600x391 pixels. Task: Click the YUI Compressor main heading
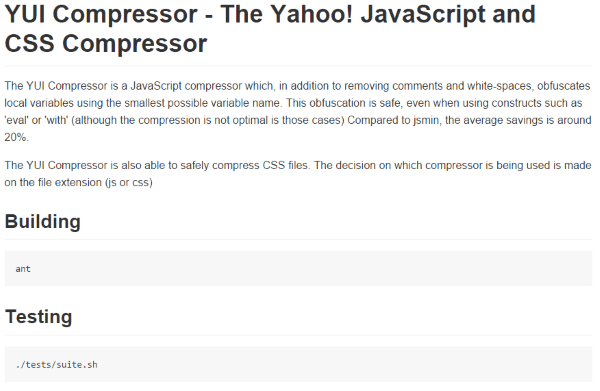(x=270, y=28)
